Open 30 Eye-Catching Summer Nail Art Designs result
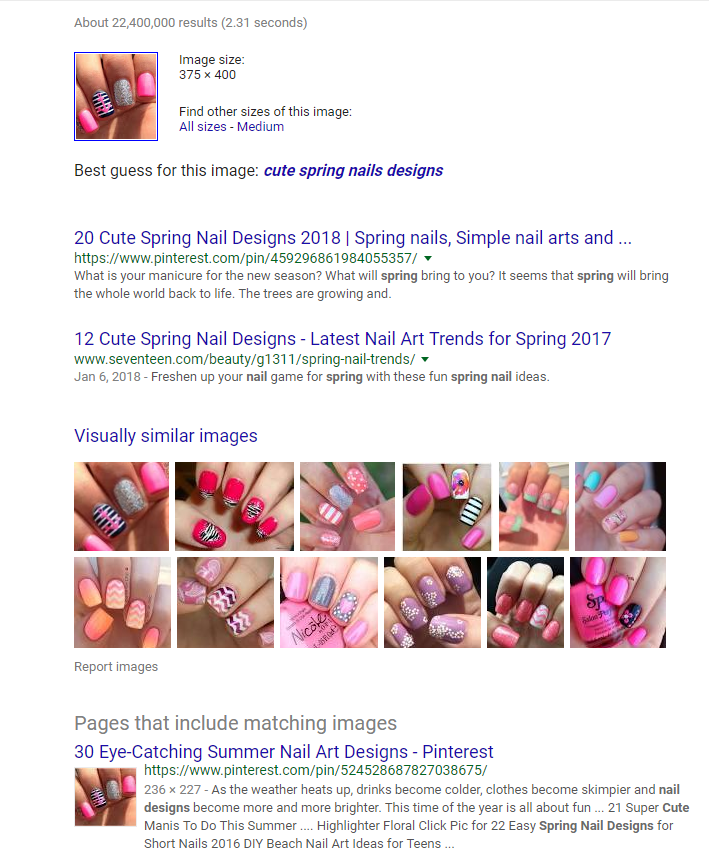The width and height of the screenshot is (709, 862). (284, 752)
